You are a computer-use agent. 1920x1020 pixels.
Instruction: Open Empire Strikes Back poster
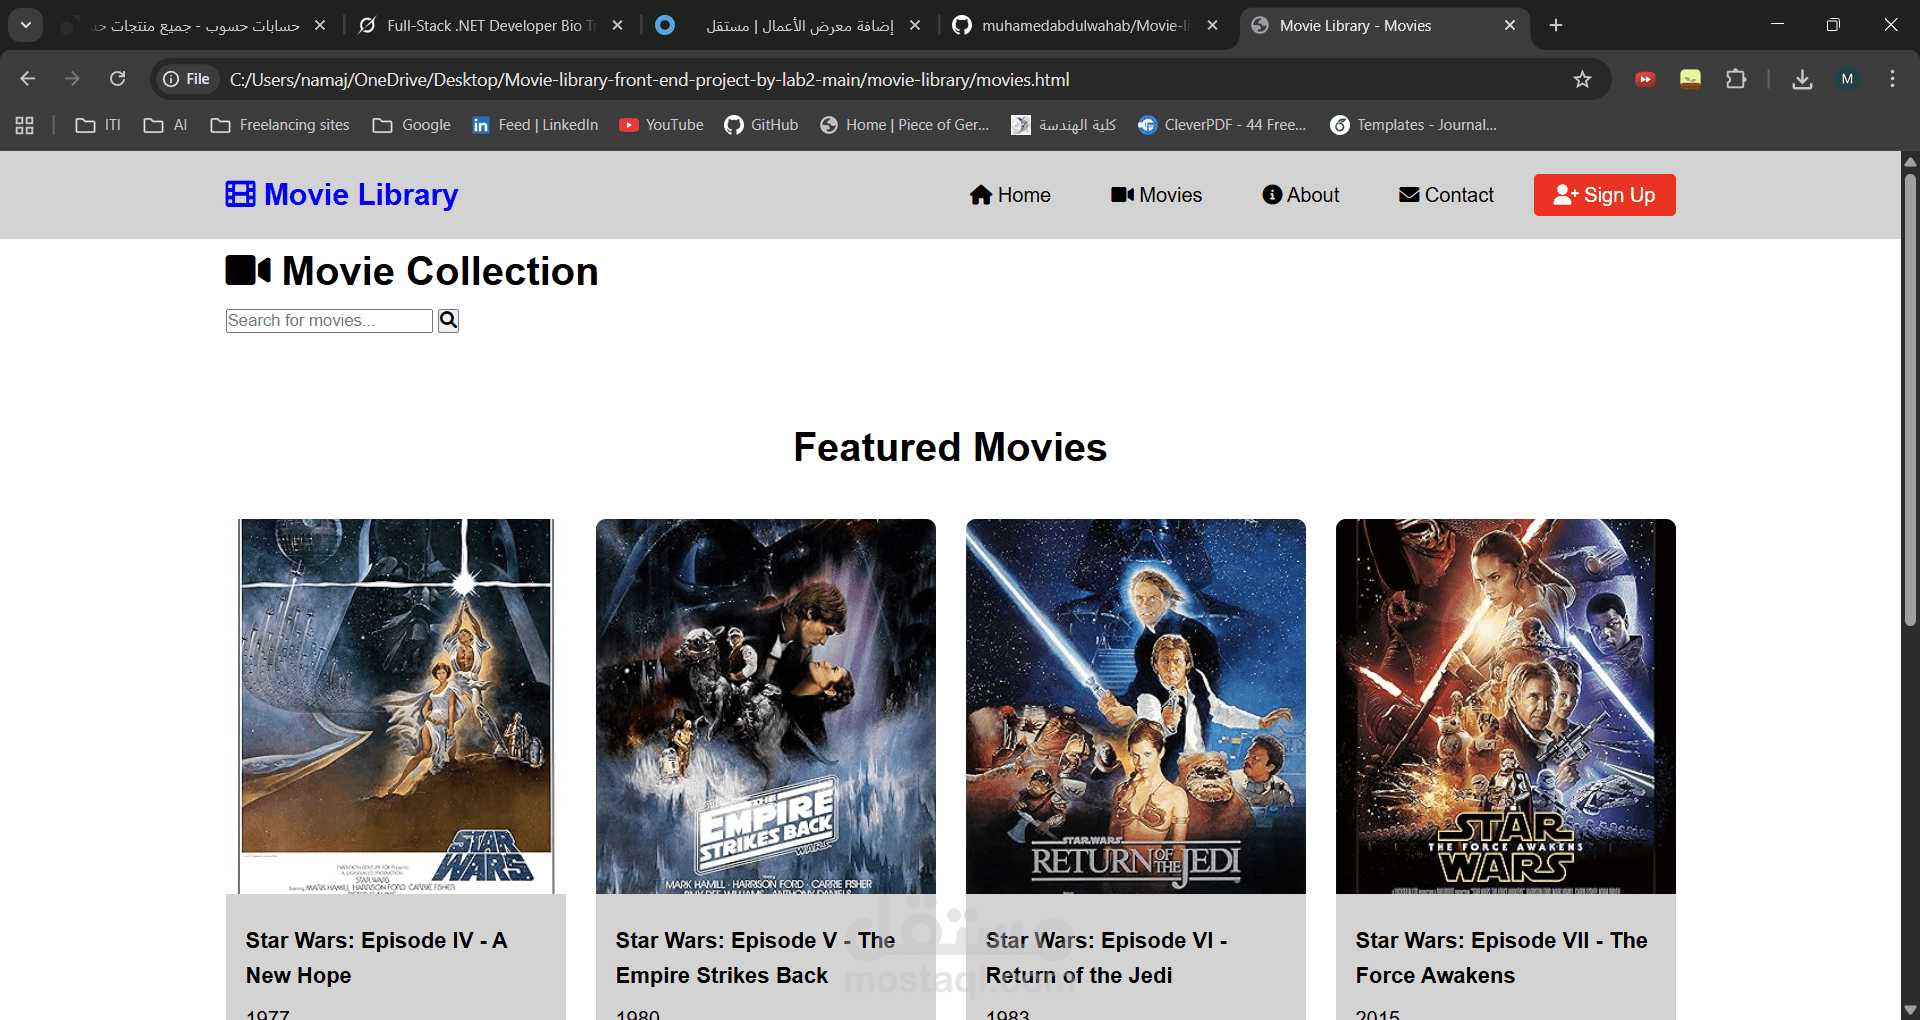click(766, 706)
